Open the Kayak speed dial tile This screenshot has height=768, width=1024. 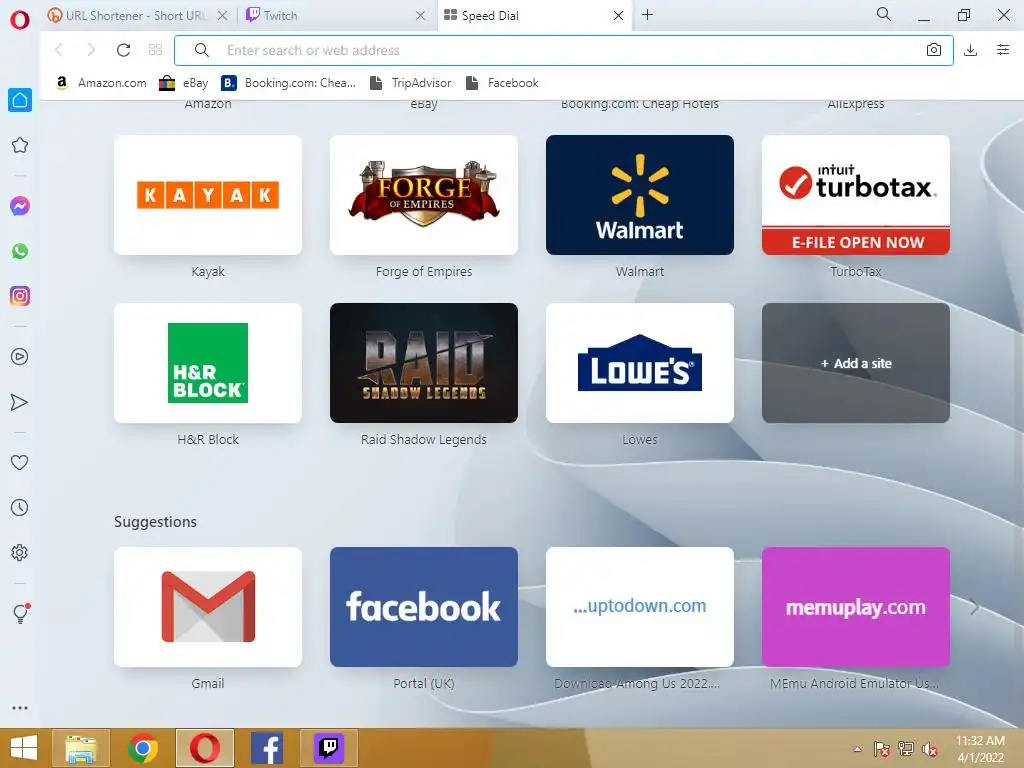[208, 195]
